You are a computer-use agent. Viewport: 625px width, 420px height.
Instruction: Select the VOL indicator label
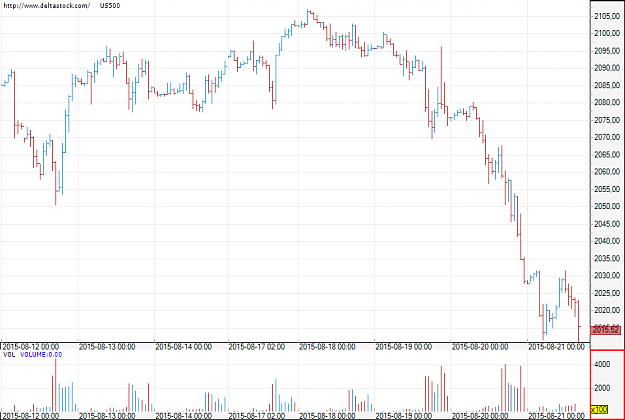coord(9,354)
